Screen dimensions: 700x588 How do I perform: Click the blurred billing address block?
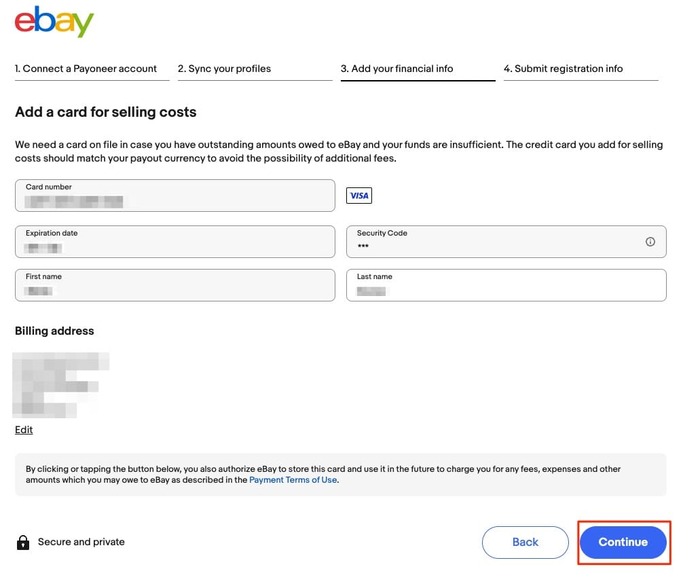pos(60,383)
